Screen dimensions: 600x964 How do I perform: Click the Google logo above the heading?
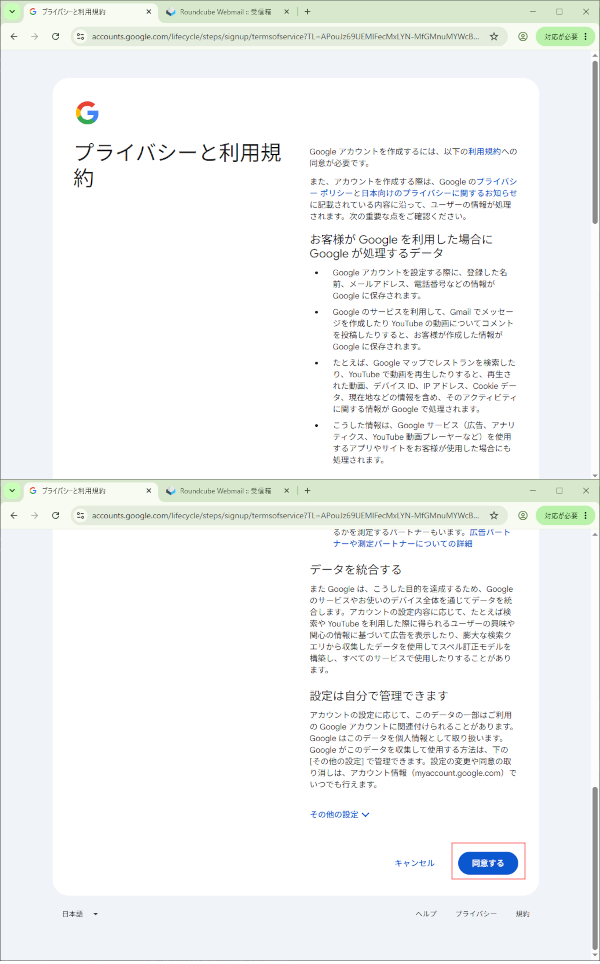coord(87,113)
